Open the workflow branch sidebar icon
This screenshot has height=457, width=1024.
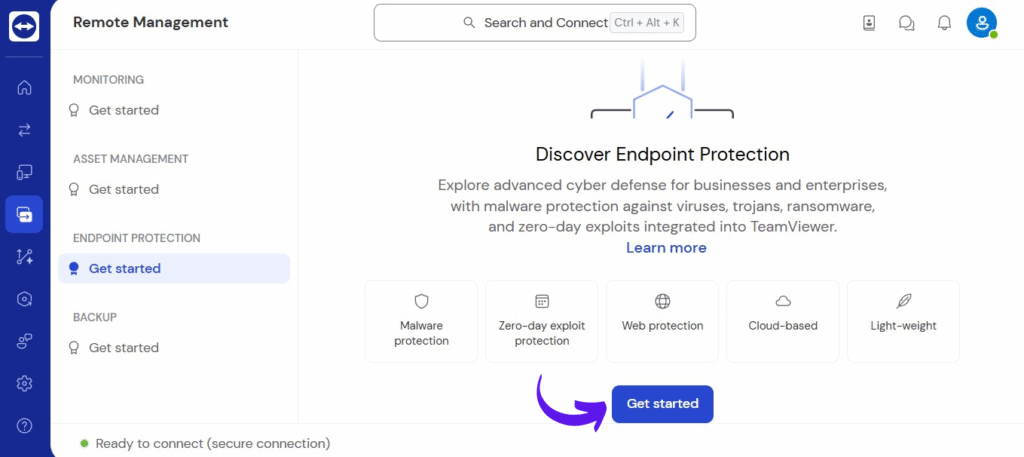click(x=24, y=257)
